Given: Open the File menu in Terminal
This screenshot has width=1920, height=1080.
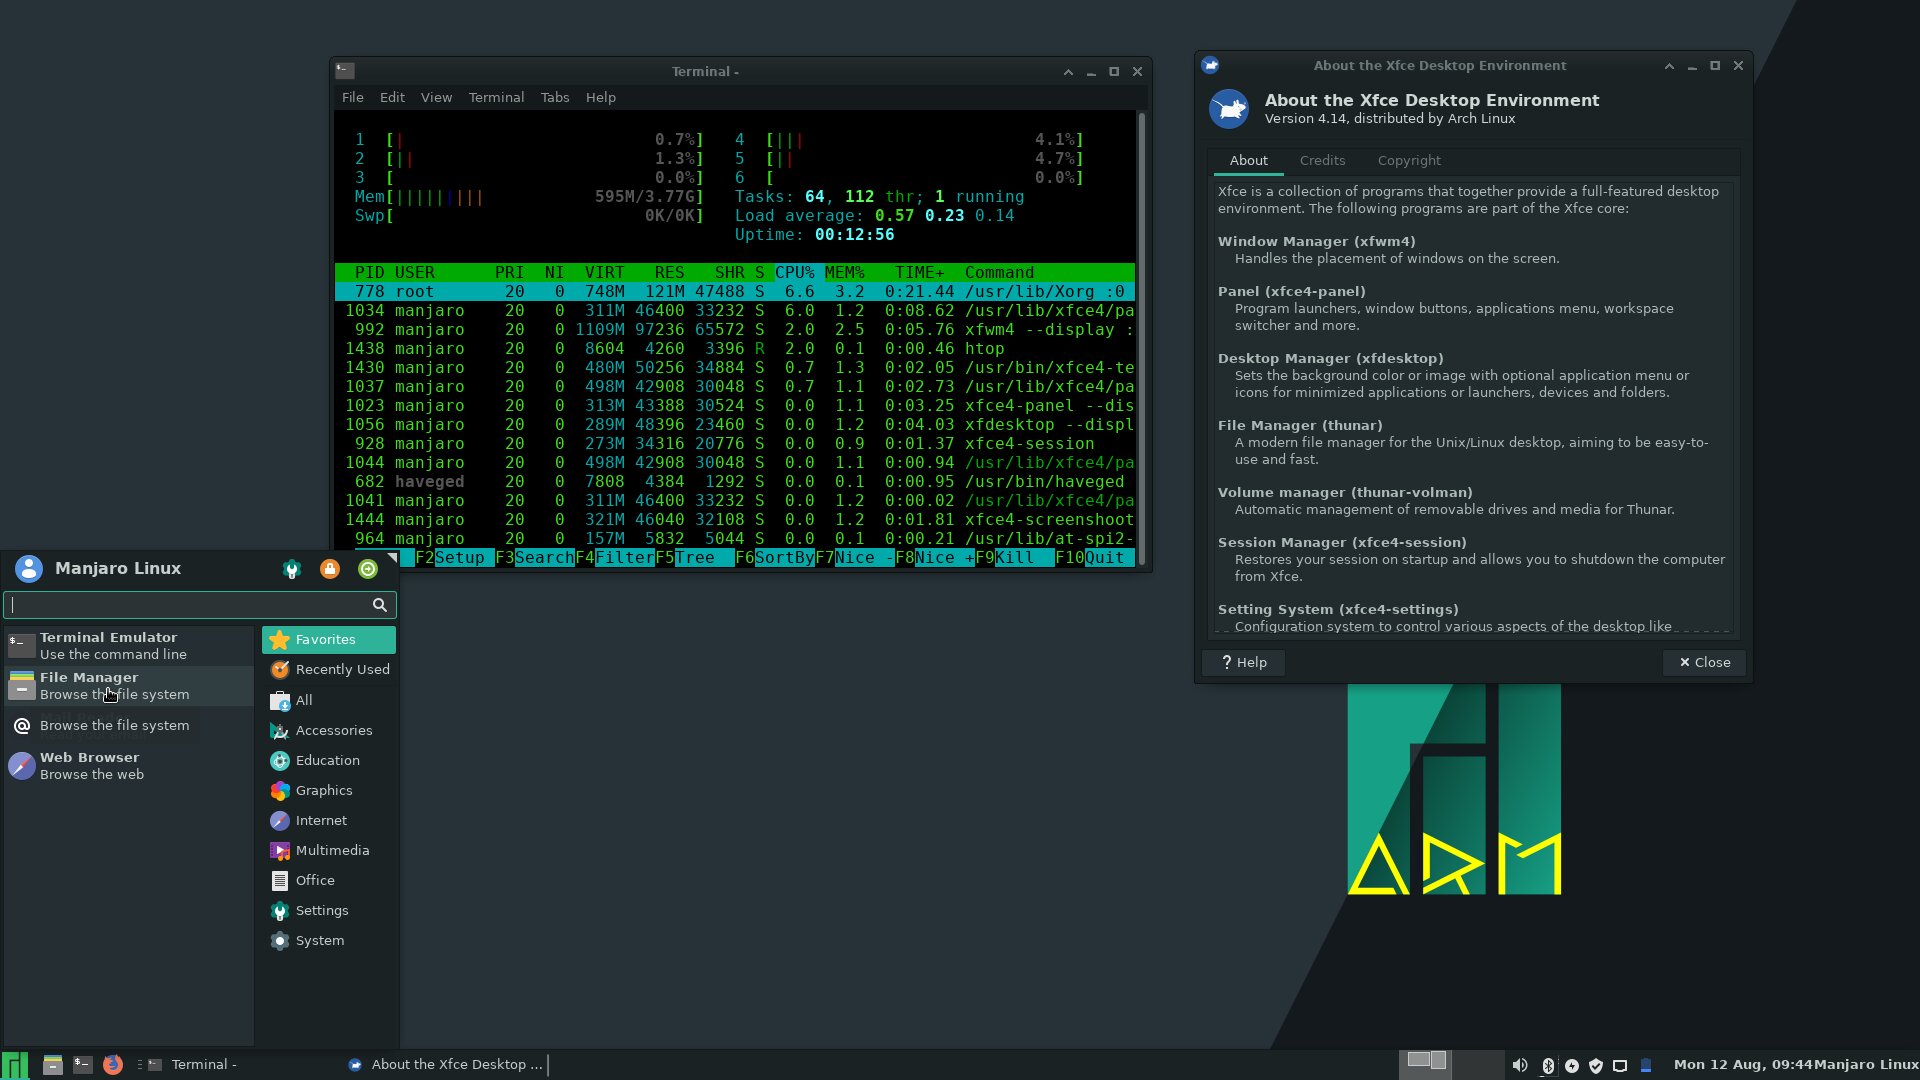Looking at the screenshot, I should click(x=352, y=97).
